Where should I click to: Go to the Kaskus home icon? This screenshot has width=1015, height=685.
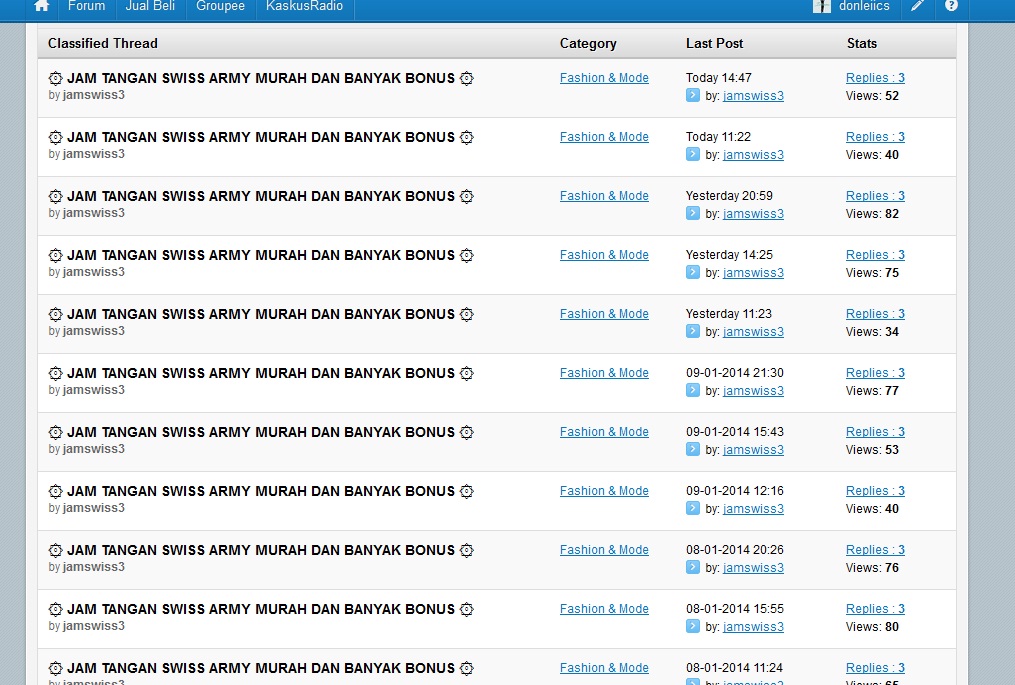pos(41,6)
